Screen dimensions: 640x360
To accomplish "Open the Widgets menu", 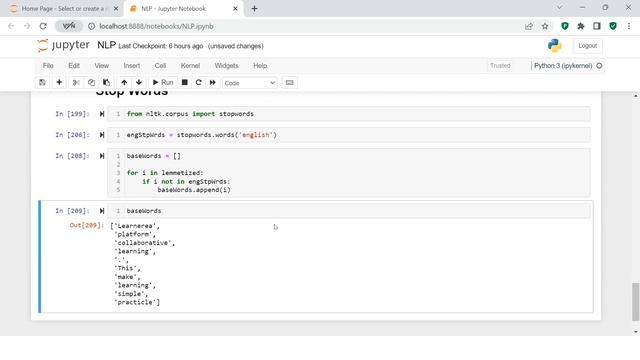I will tap(226, 66).
